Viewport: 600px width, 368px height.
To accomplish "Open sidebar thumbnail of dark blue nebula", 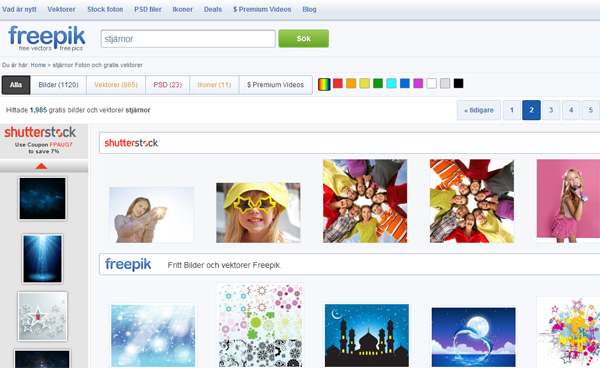I will coord(42,199).
